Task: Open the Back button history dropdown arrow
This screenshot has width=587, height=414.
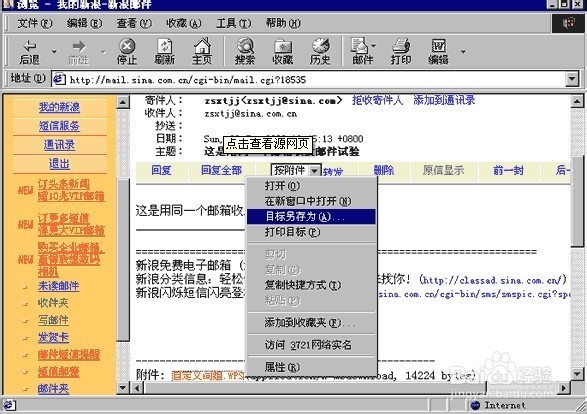Action: click(54, 51)
